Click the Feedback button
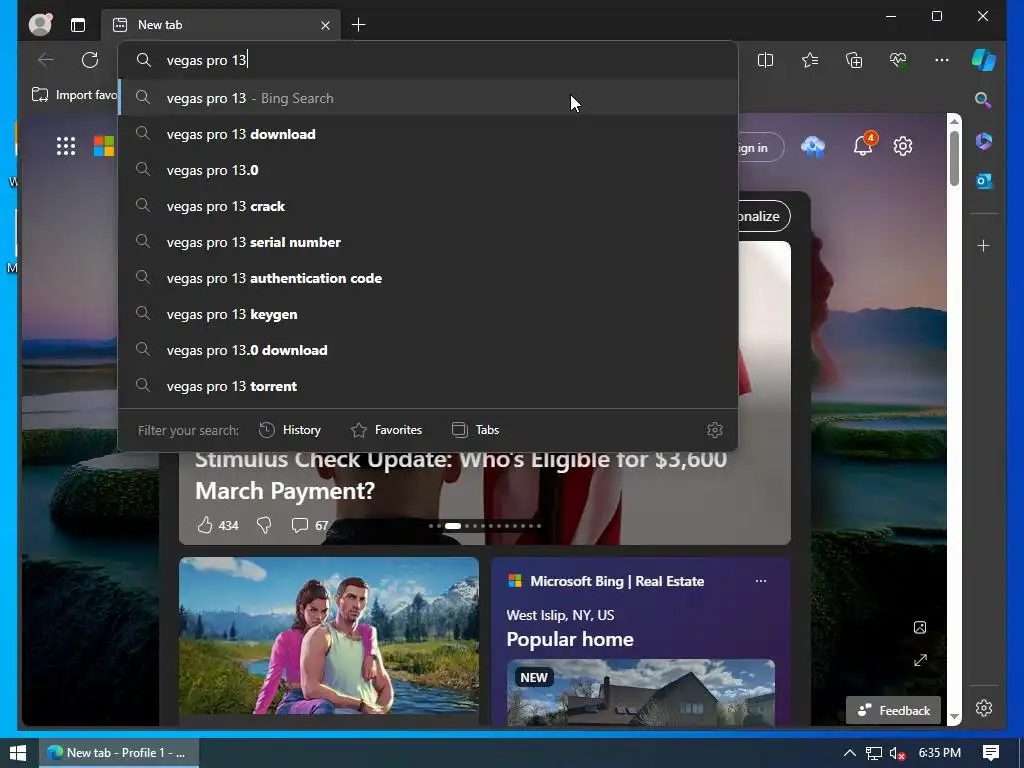The width and height of the screenshot is (1024, 768). 893,711
